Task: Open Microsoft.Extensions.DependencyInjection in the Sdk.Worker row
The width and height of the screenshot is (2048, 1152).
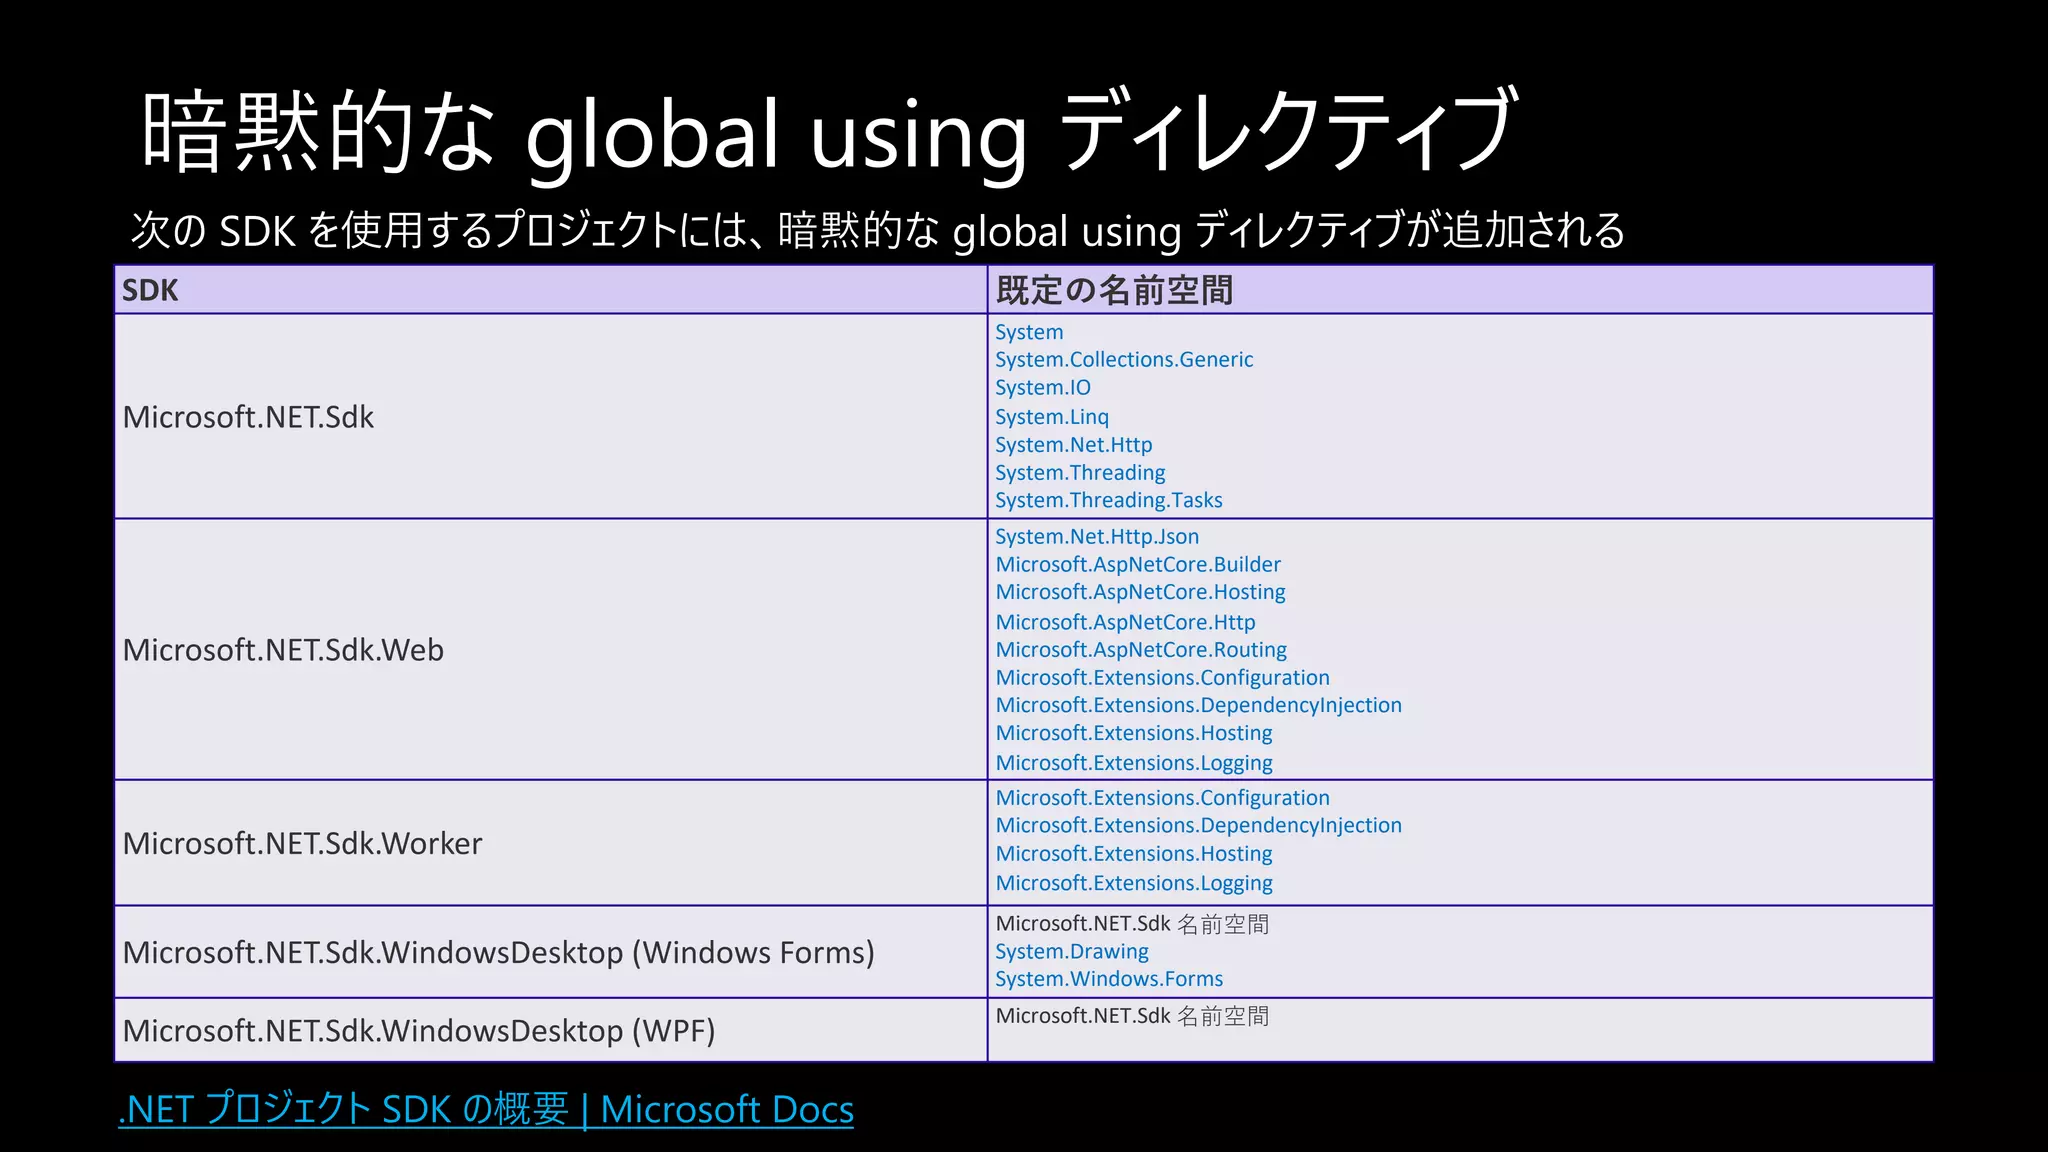Action: [x=1199, y=826]
